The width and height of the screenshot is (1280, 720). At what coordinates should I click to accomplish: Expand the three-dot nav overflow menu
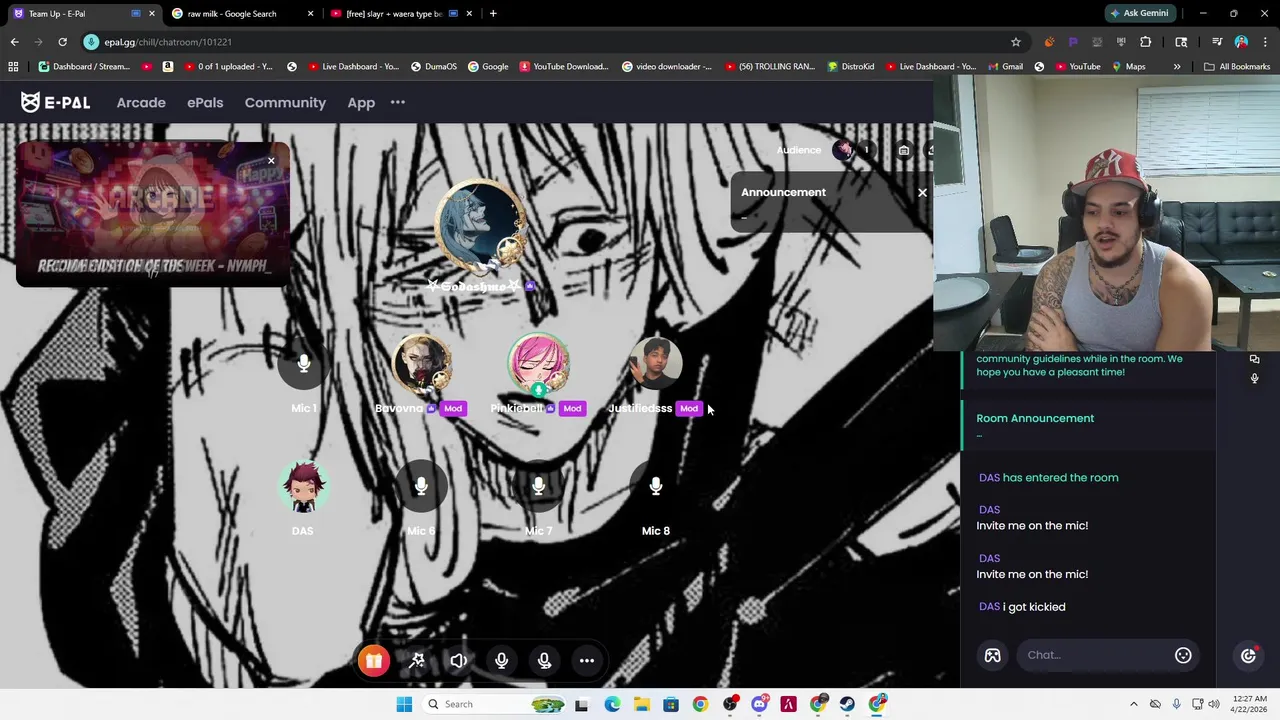(x=398, y=102)
